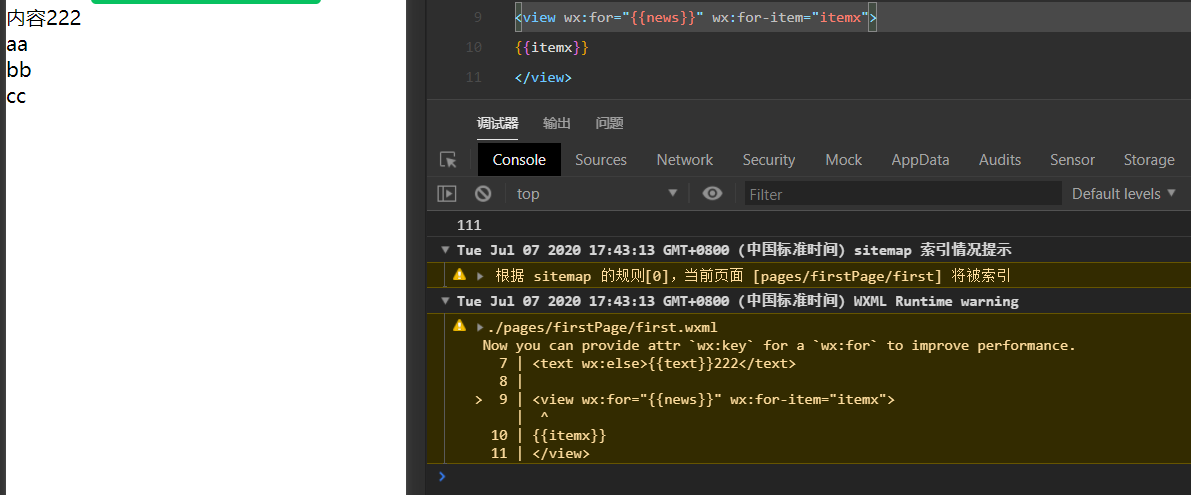Select the Console tab
Viewport: 1191px width, 495px height.
520,160
